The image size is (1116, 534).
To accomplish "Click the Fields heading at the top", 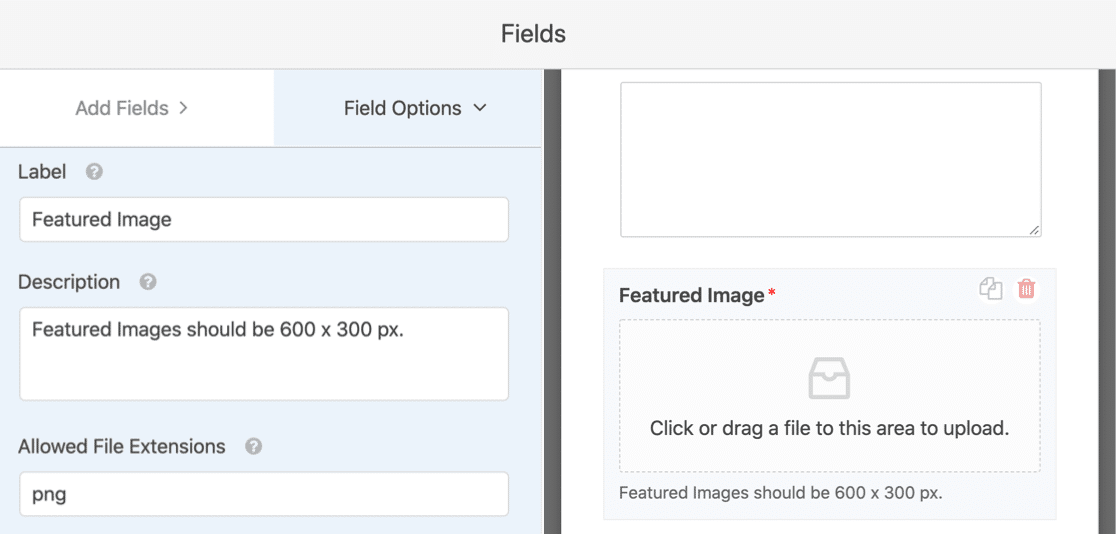I will click(x=533, y=34).
